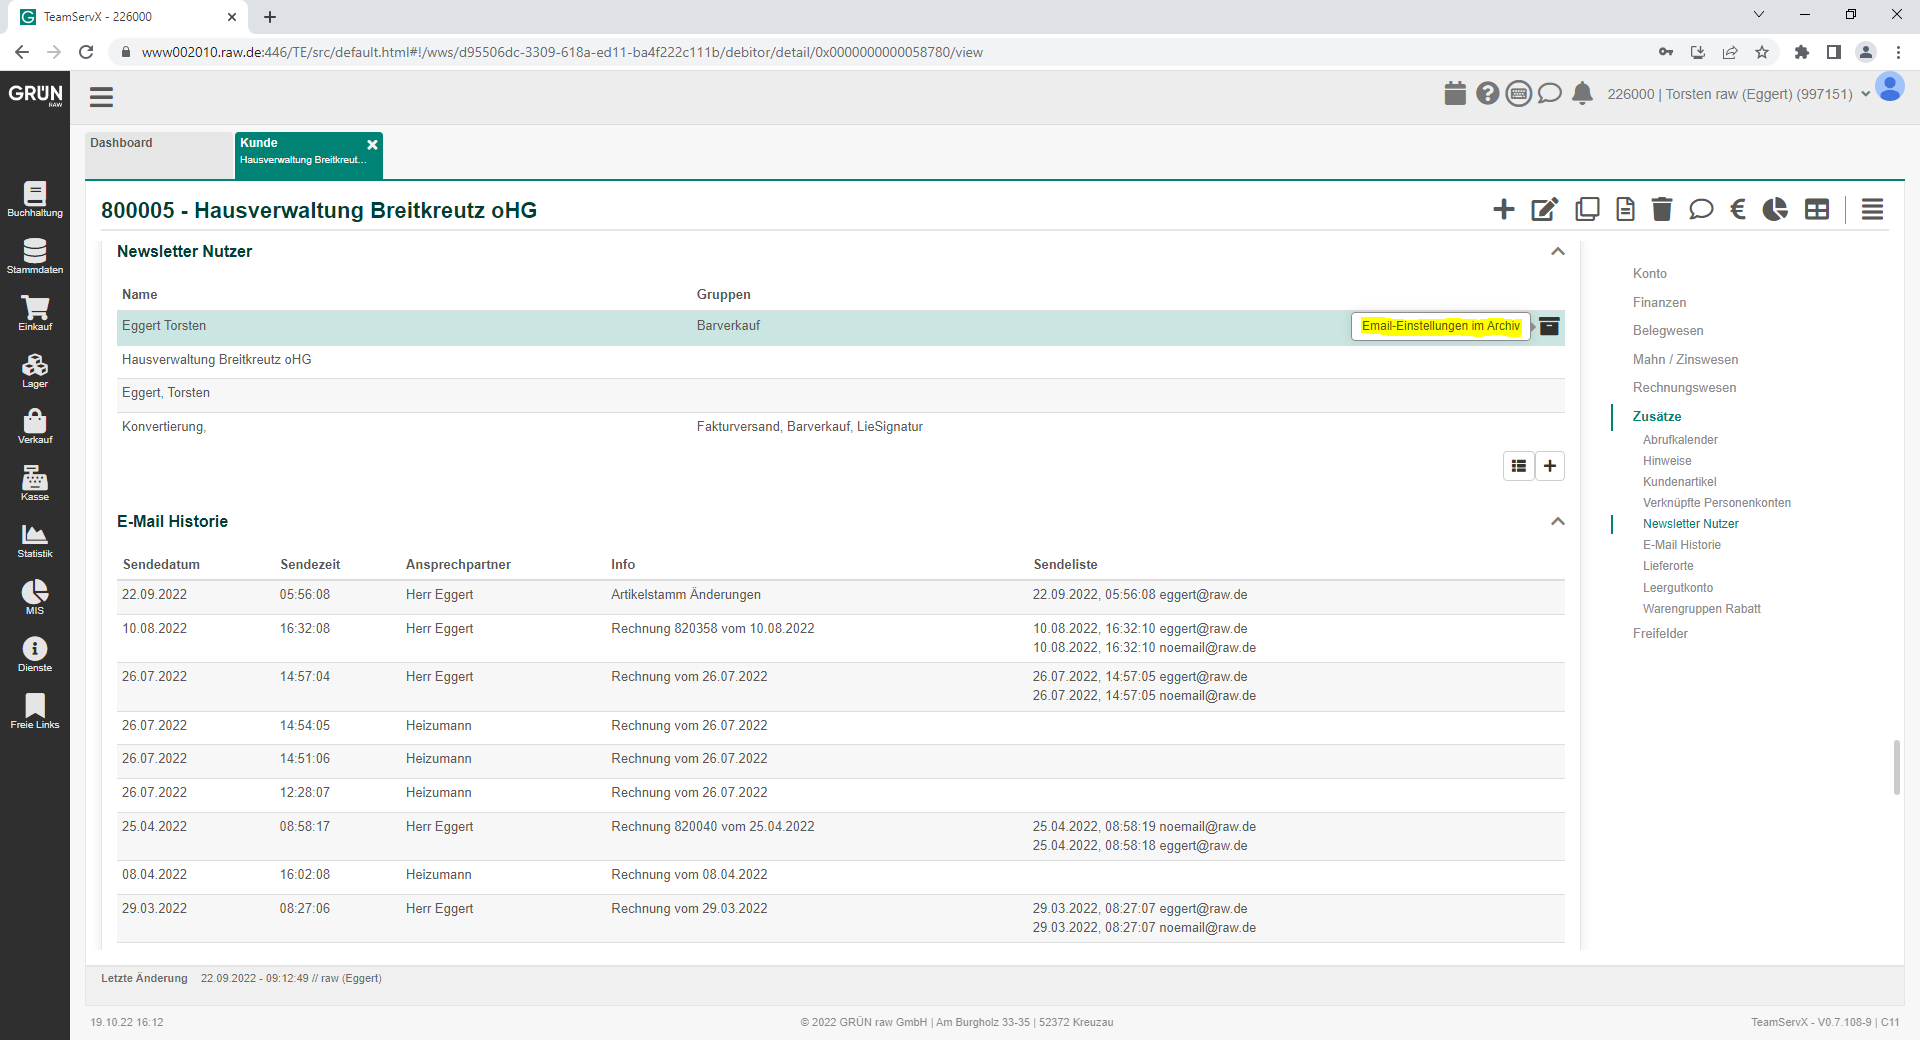Click the trash delete icon in toolbar
1920x1040 pixels.
[x=1661, y=209]
